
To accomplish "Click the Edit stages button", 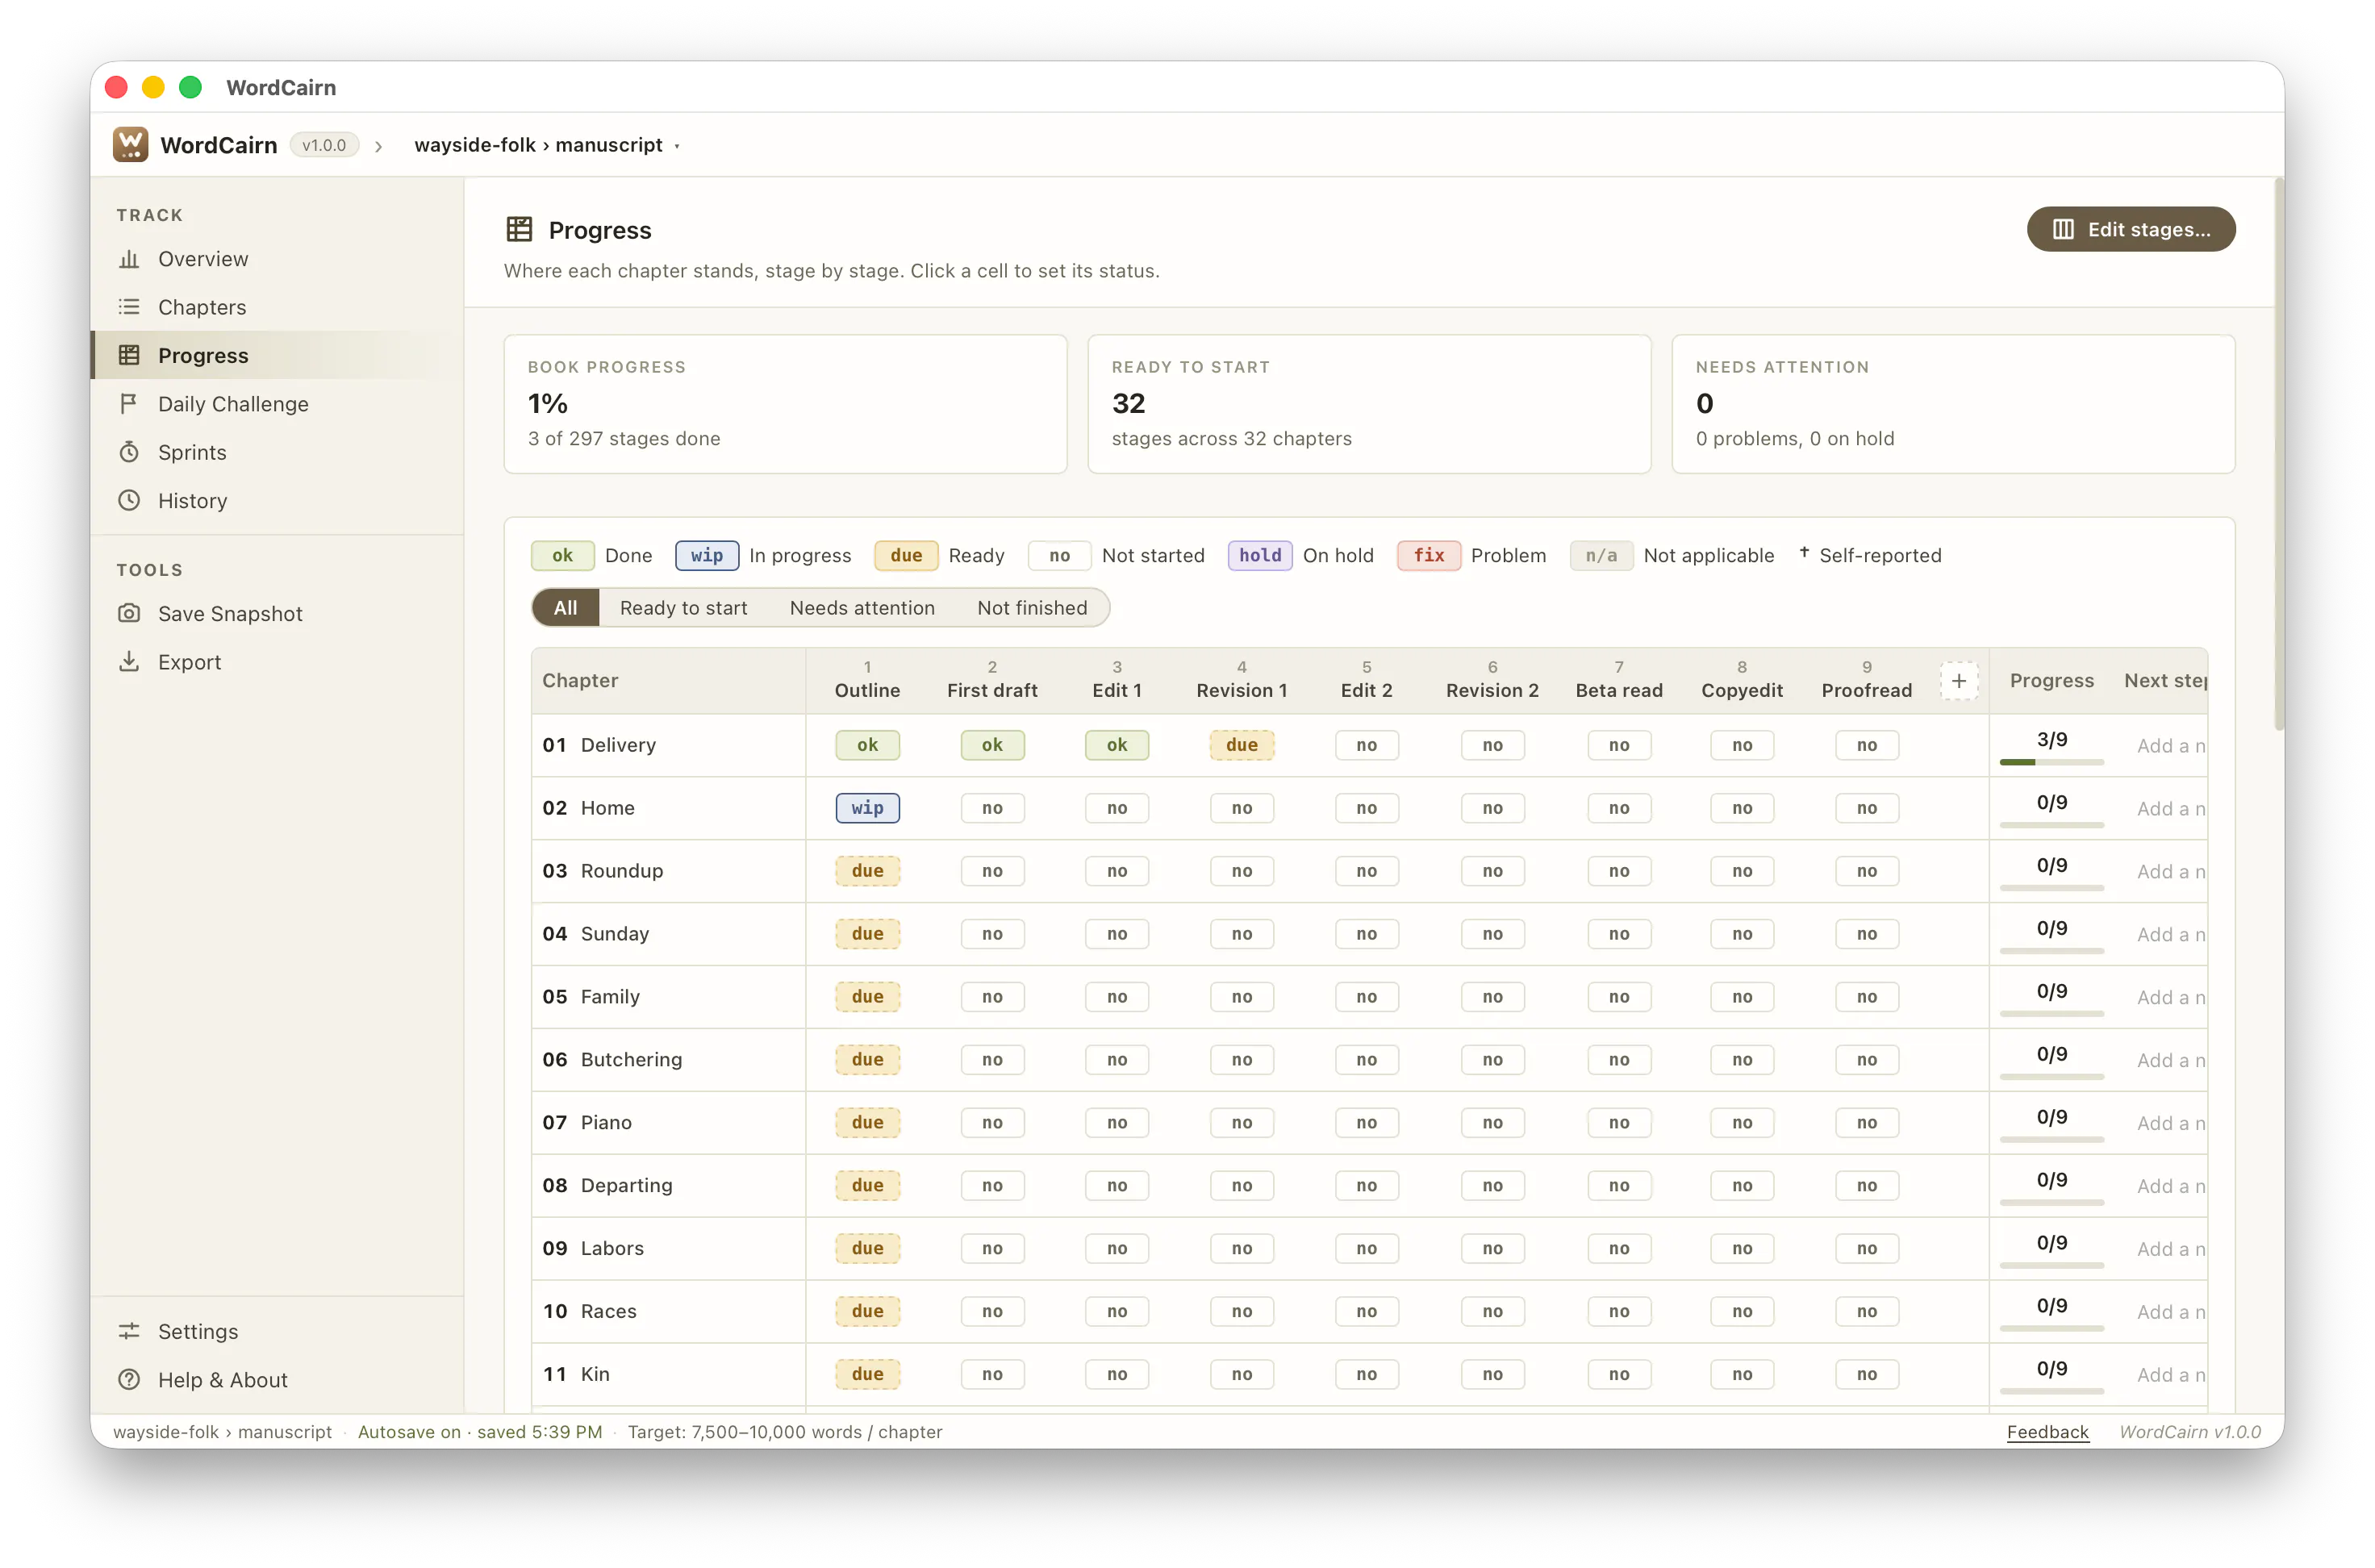I will pos(2130,230).
